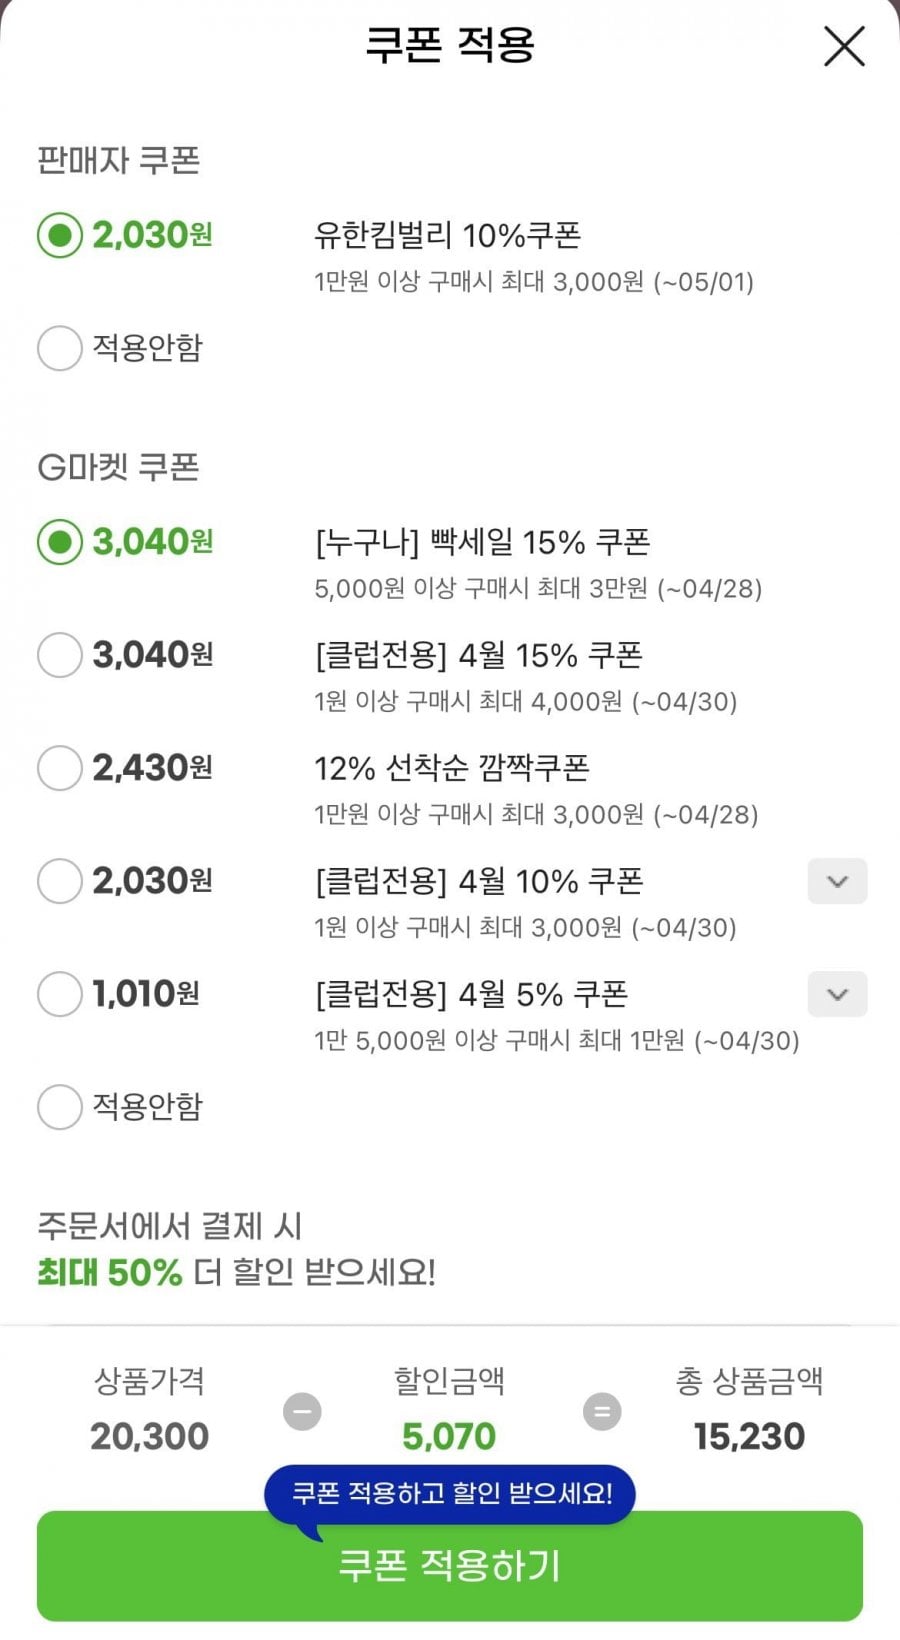Select 적용안함 under 판매자 쿠폰

coord(60,348)
